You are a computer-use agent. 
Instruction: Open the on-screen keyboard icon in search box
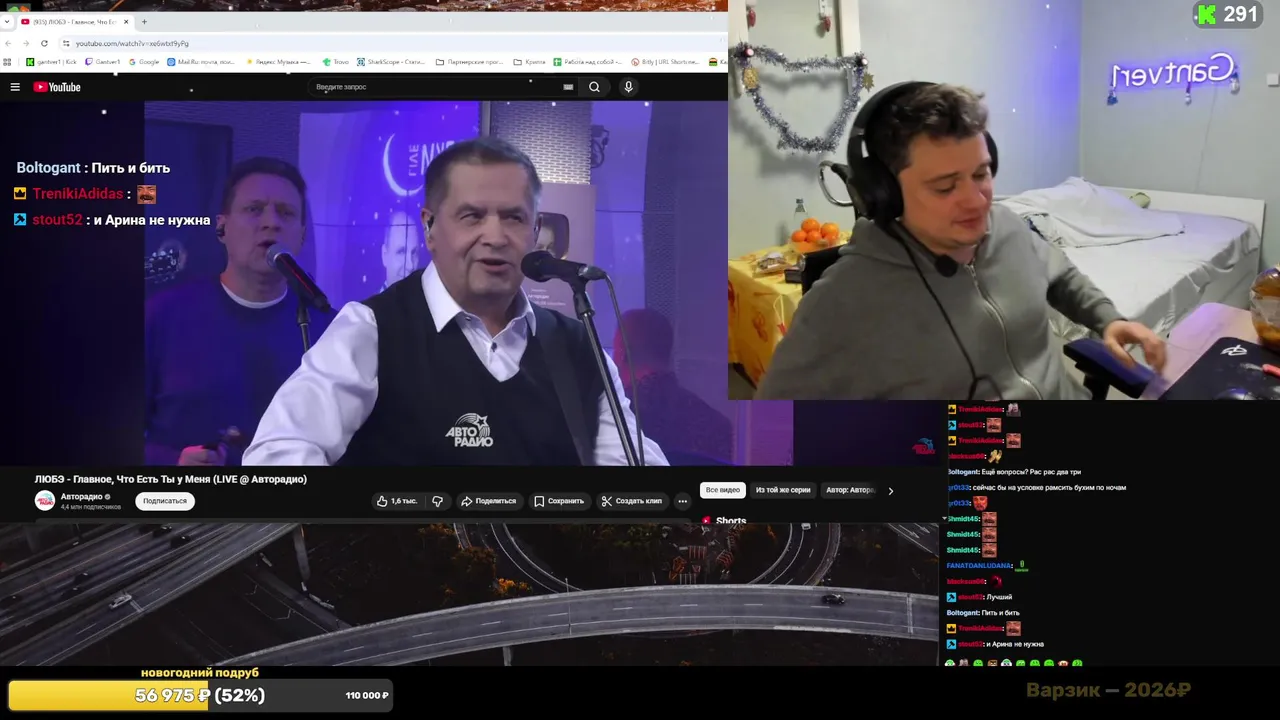click(x=568, y=87)
